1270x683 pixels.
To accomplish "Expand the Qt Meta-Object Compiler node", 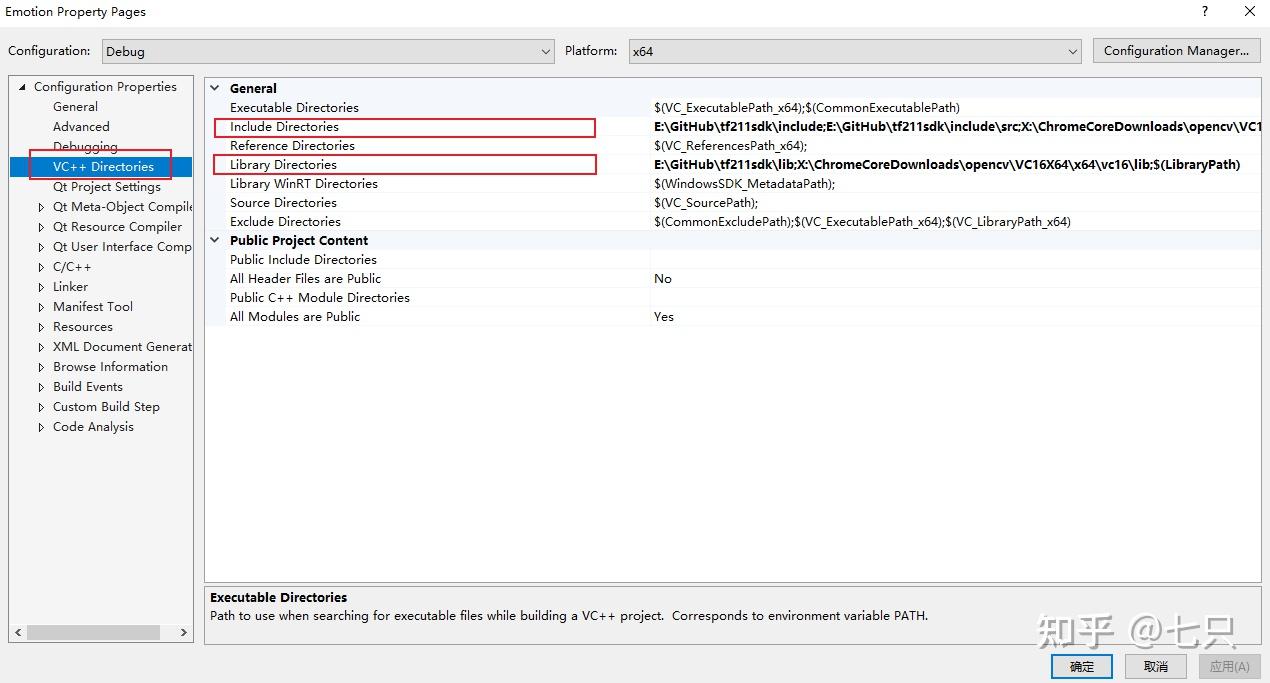I will 39,206.
